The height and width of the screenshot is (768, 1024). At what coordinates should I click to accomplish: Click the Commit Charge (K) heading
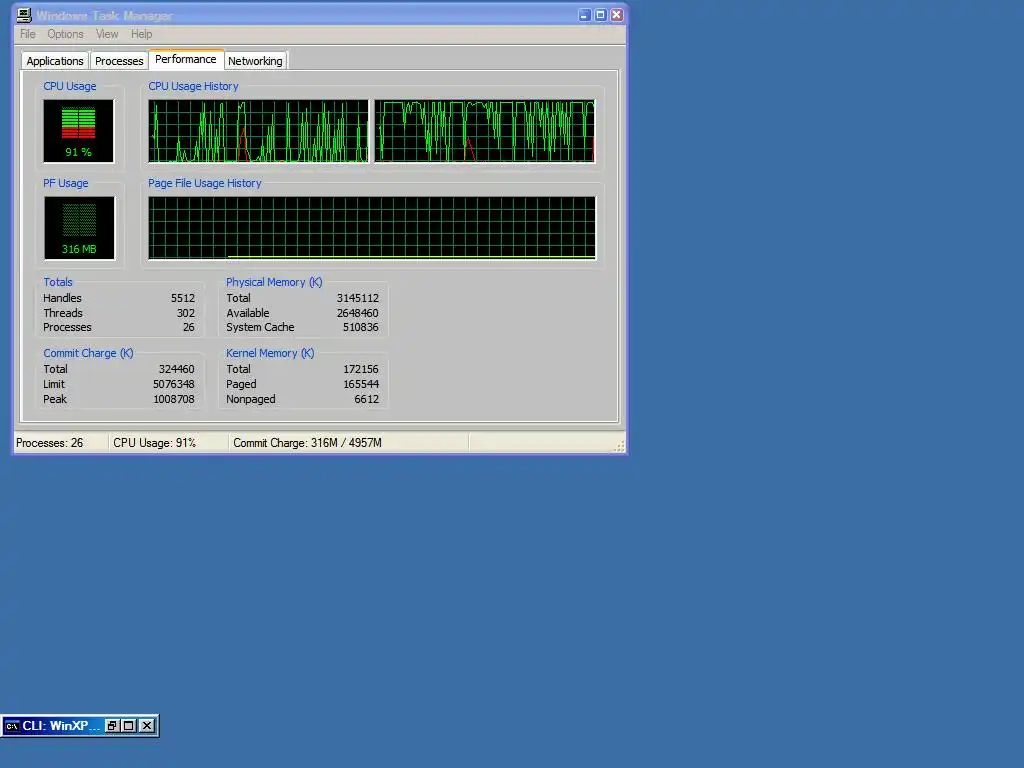pos(88,353)
